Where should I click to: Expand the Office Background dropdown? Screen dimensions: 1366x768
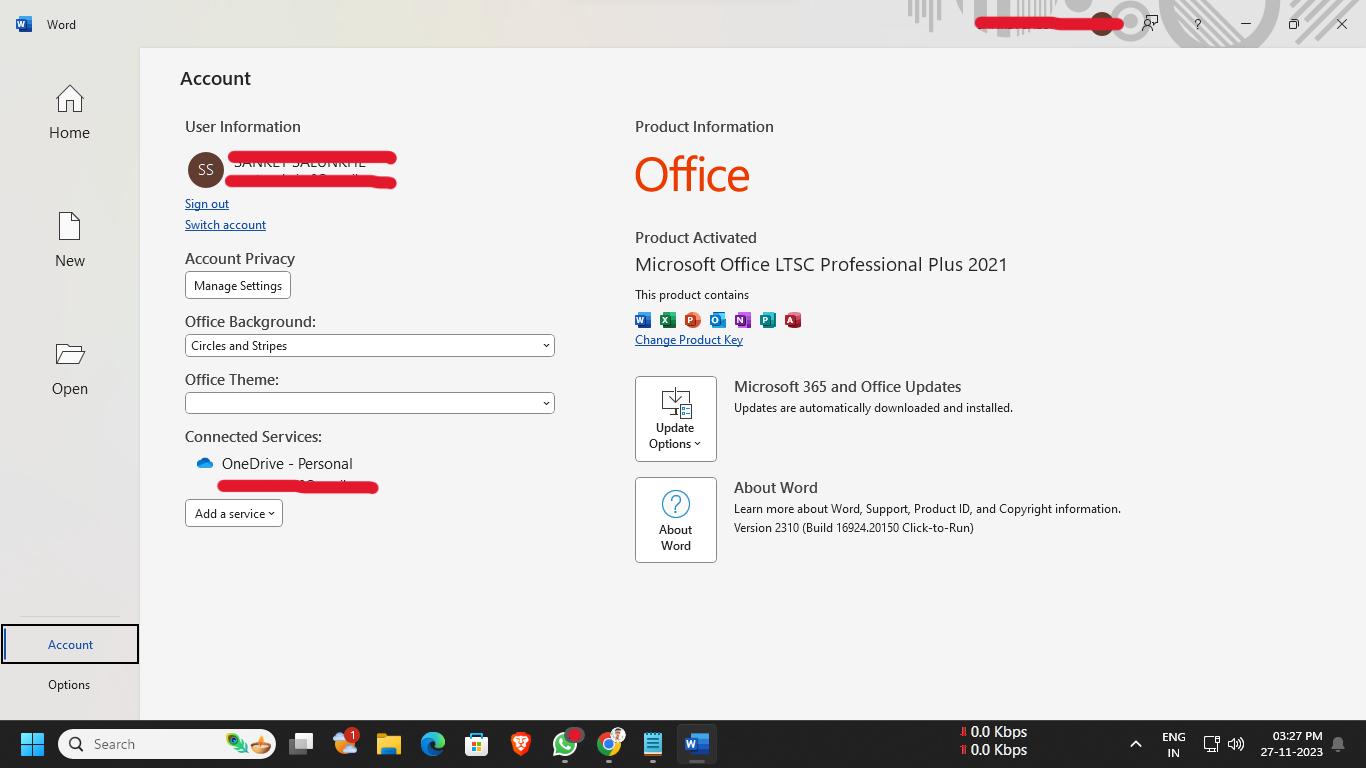369,346
